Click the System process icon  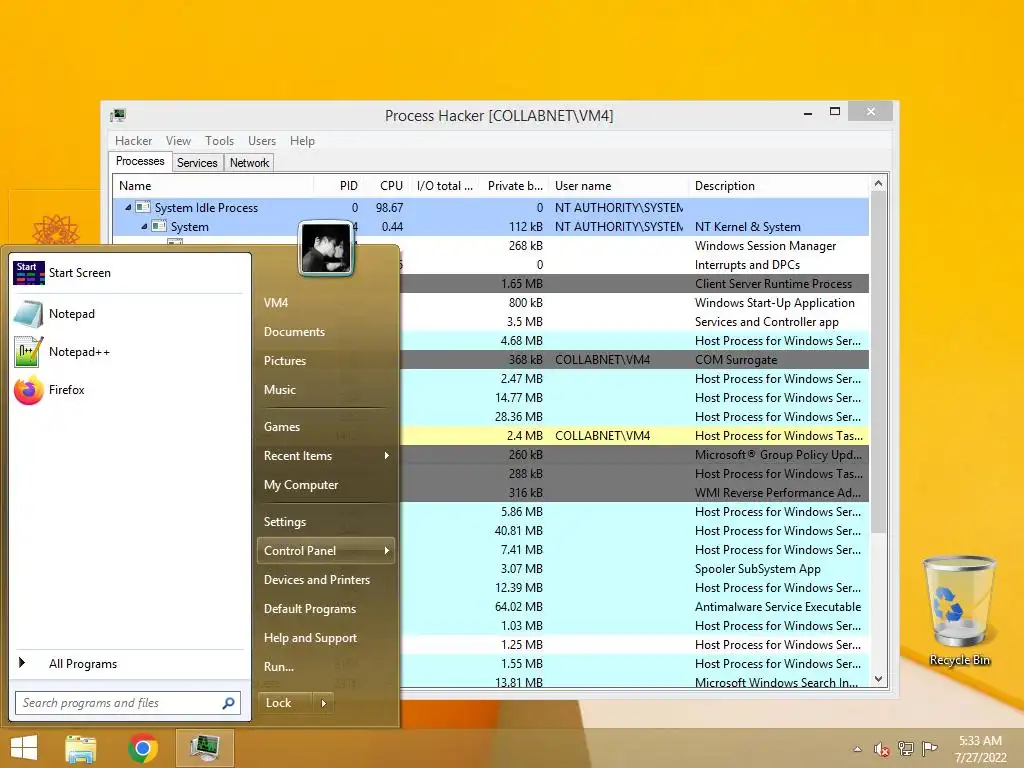(x=159, y=227)
